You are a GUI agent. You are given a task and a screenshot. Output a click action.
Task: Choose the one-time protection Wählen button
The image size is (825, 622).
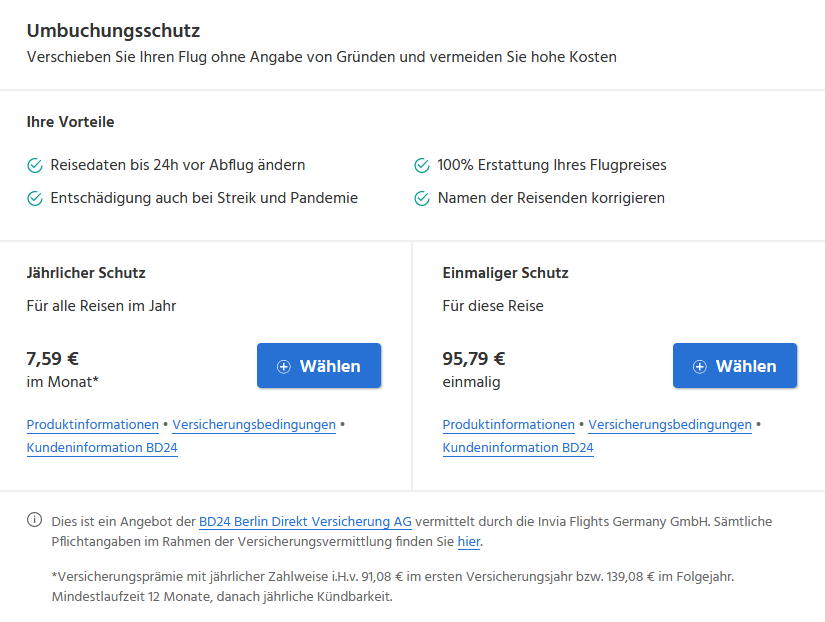[735, 366]
